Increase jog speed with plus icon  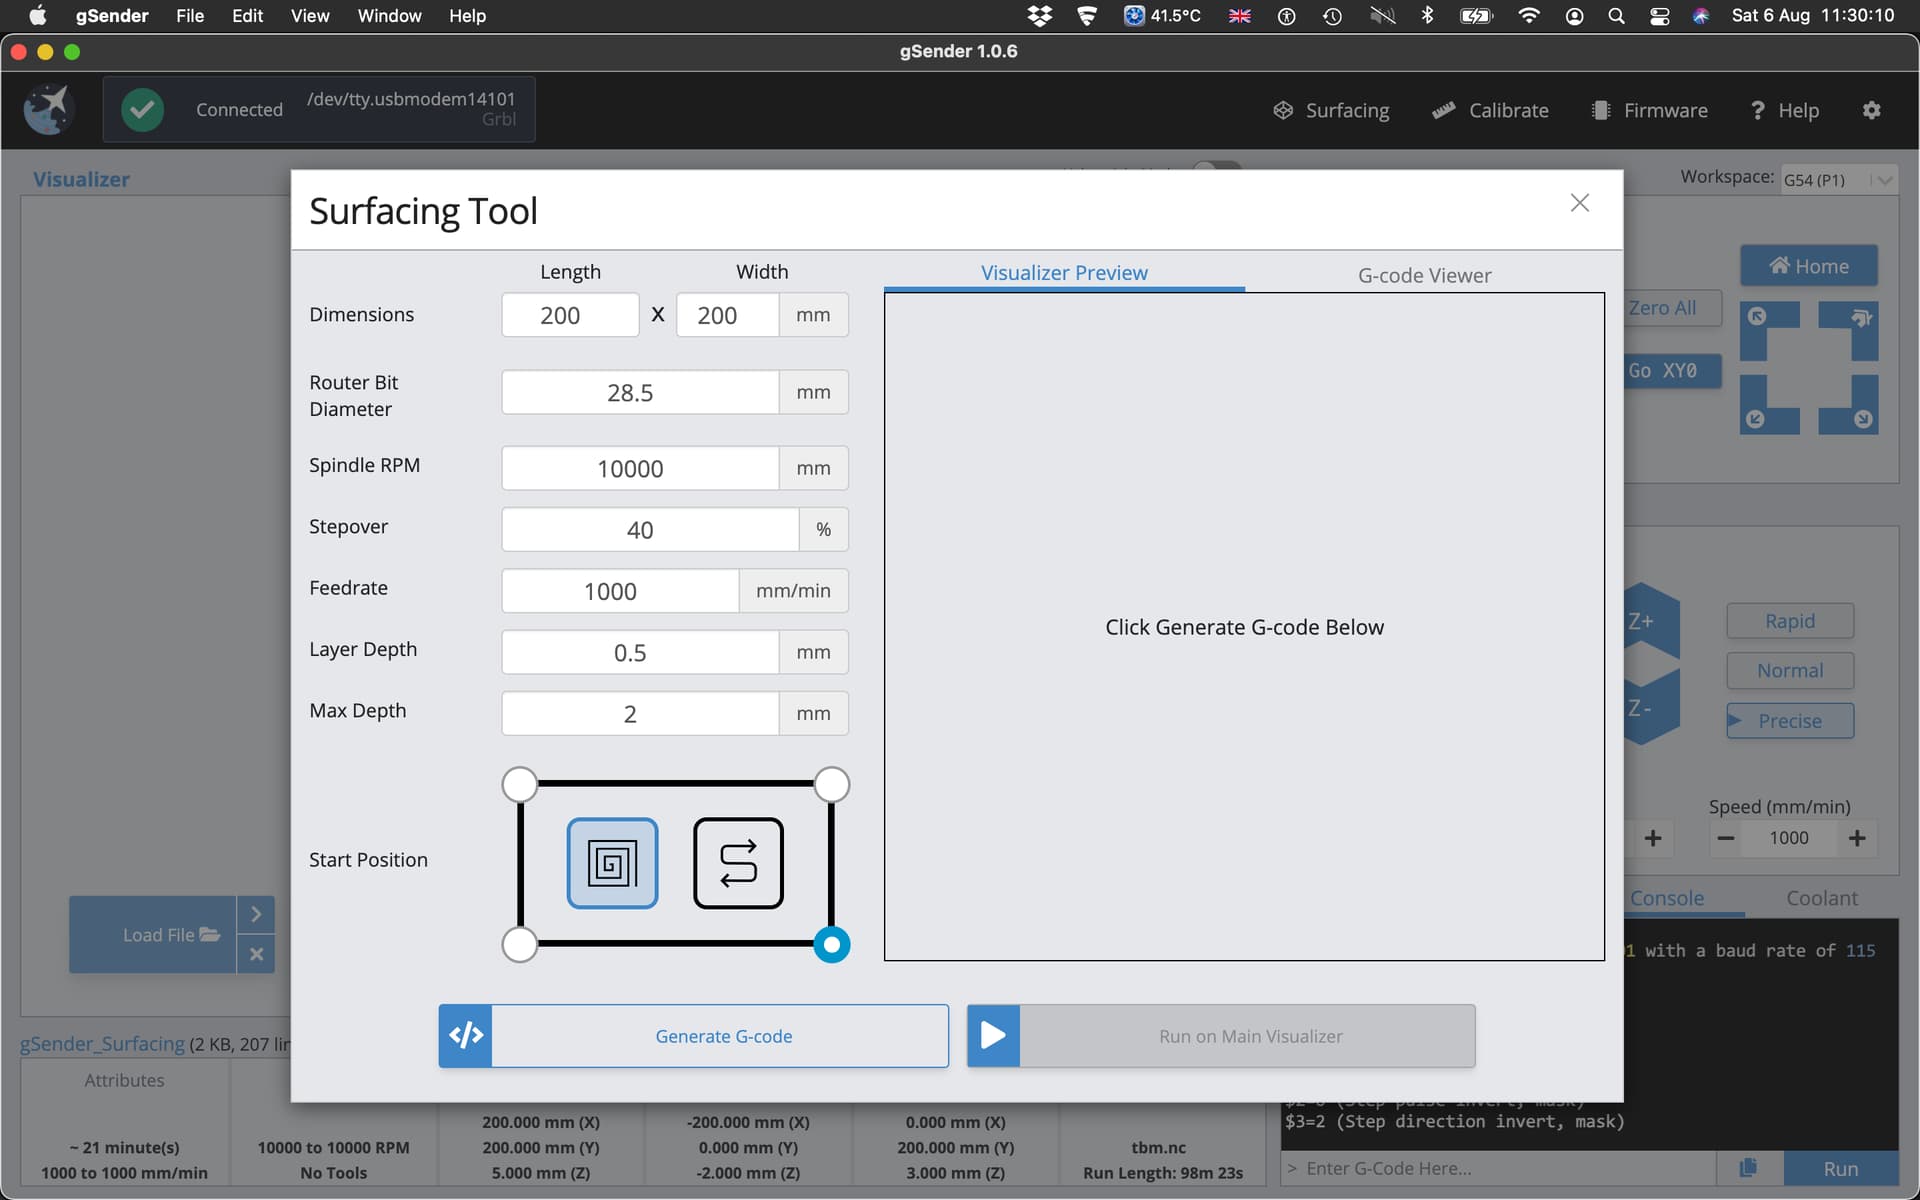[1857, 838]
